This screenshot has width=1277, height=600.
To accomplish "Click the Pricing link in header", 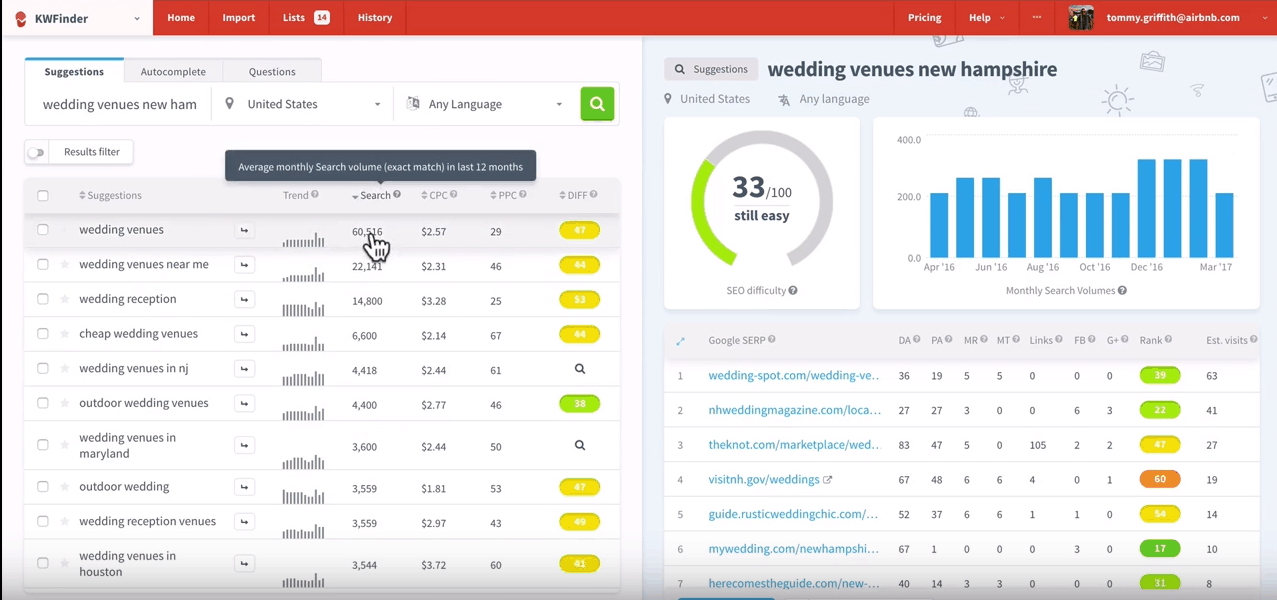I will click(924, 17).
